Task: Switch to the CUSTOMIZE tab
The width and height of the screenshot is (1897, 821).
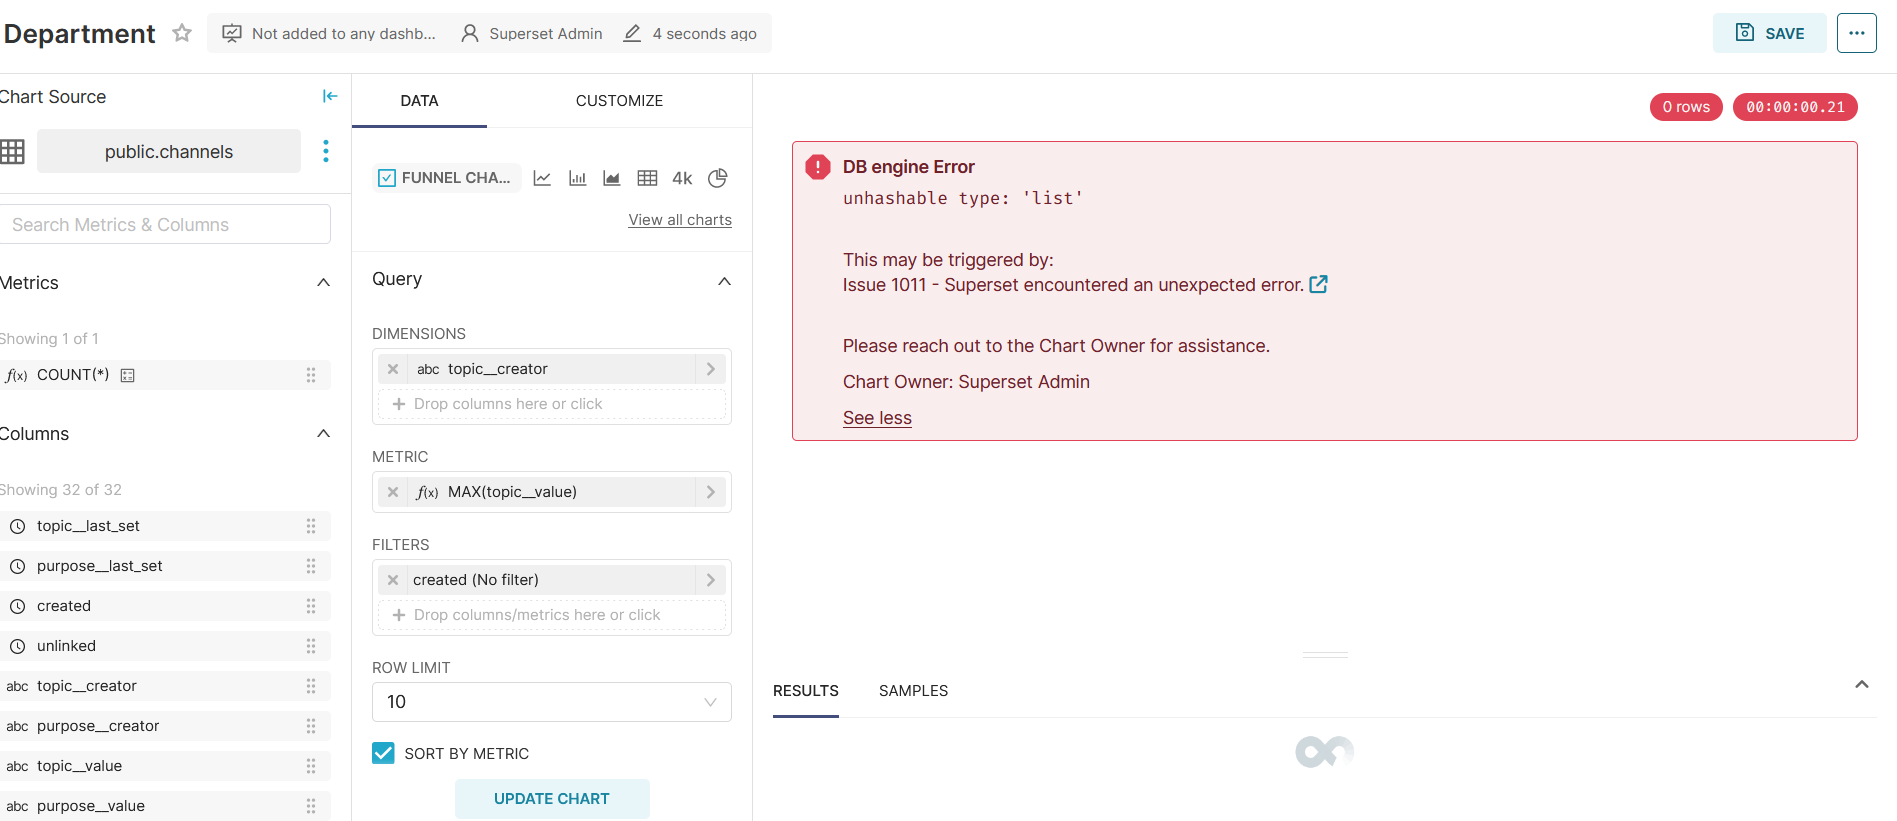Action: [x=619, y=100]
